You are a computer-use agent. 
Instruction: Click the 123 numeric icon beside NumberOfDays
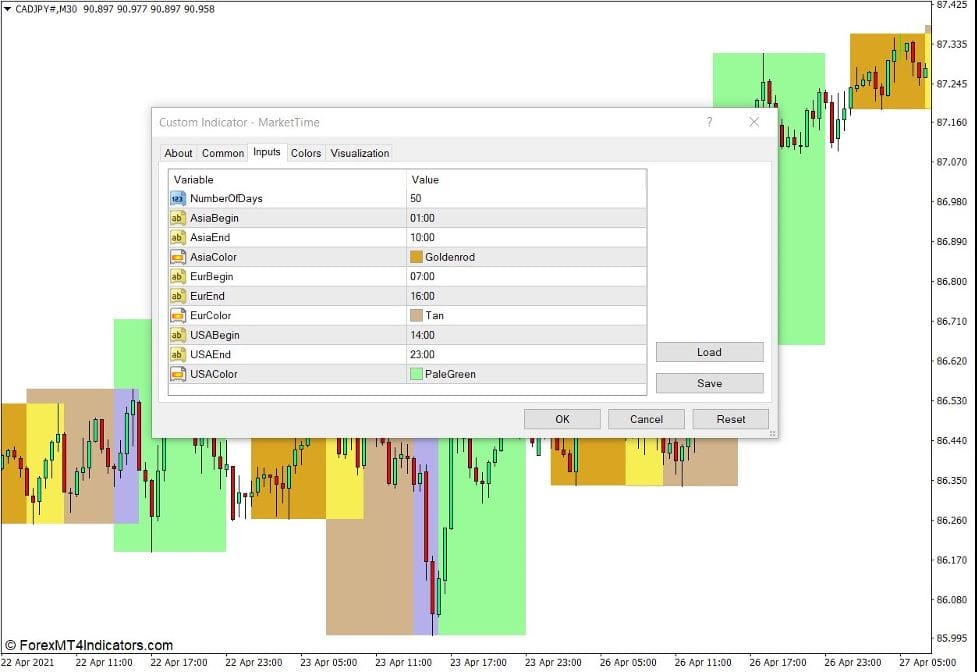[177, 198]
